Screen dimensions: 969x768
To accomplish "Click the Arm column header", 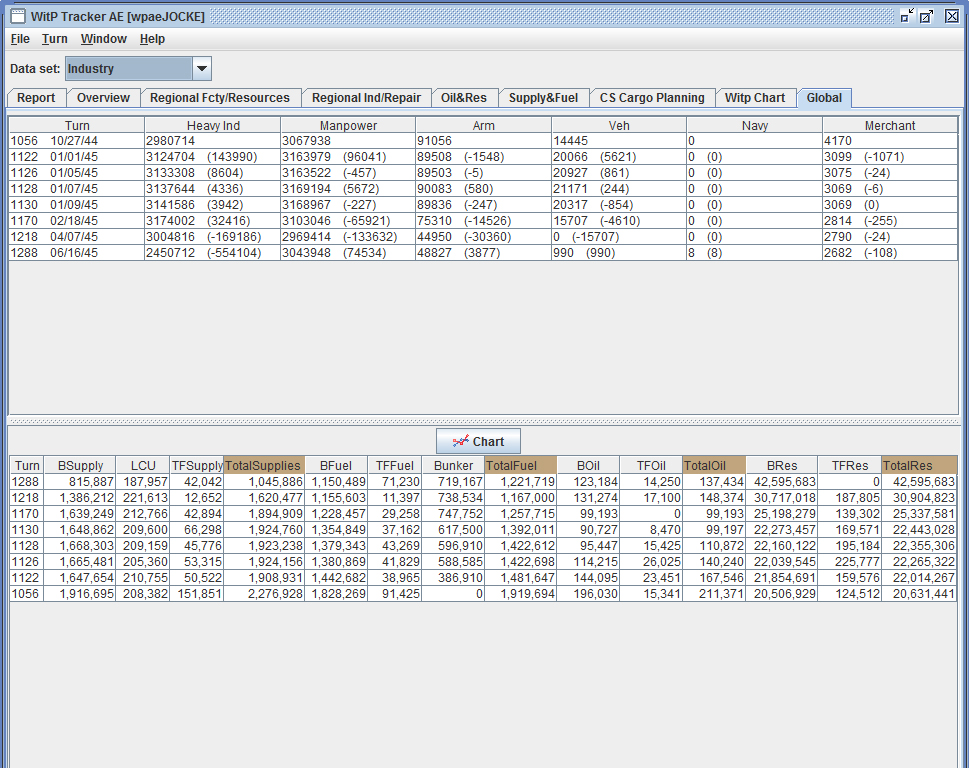I will [483, 125].
